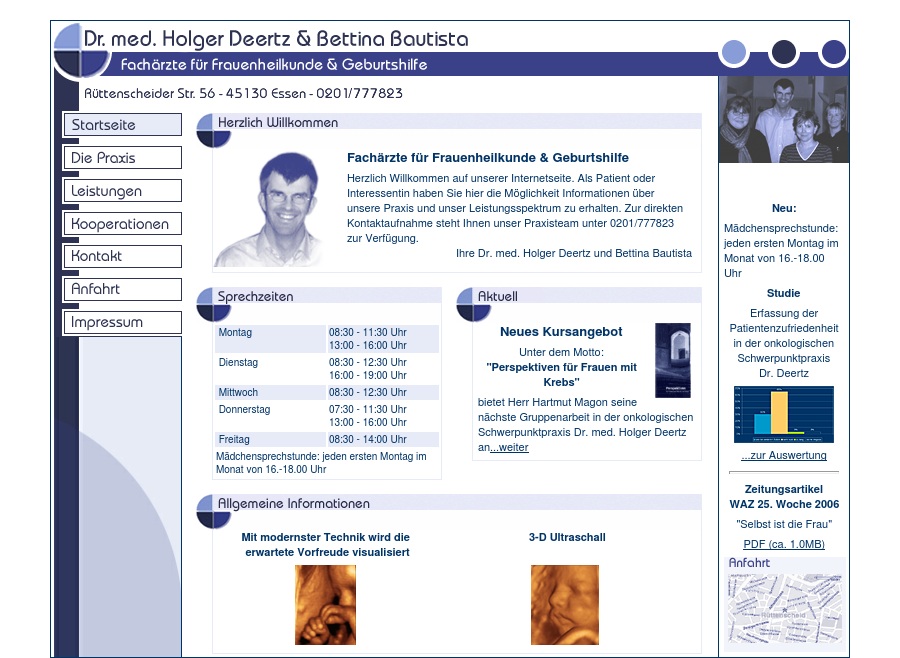Follow the ...weiter link in Aktuell
The image size is (900, 658).
tap(509, 448)
